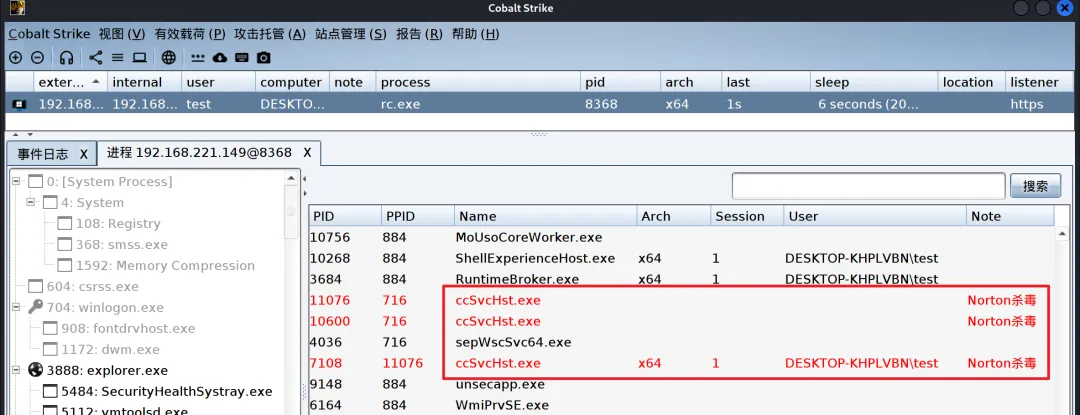Select ccSvcHst.exe row with PID 10600

pyautogui.click(x=682, y=321)
